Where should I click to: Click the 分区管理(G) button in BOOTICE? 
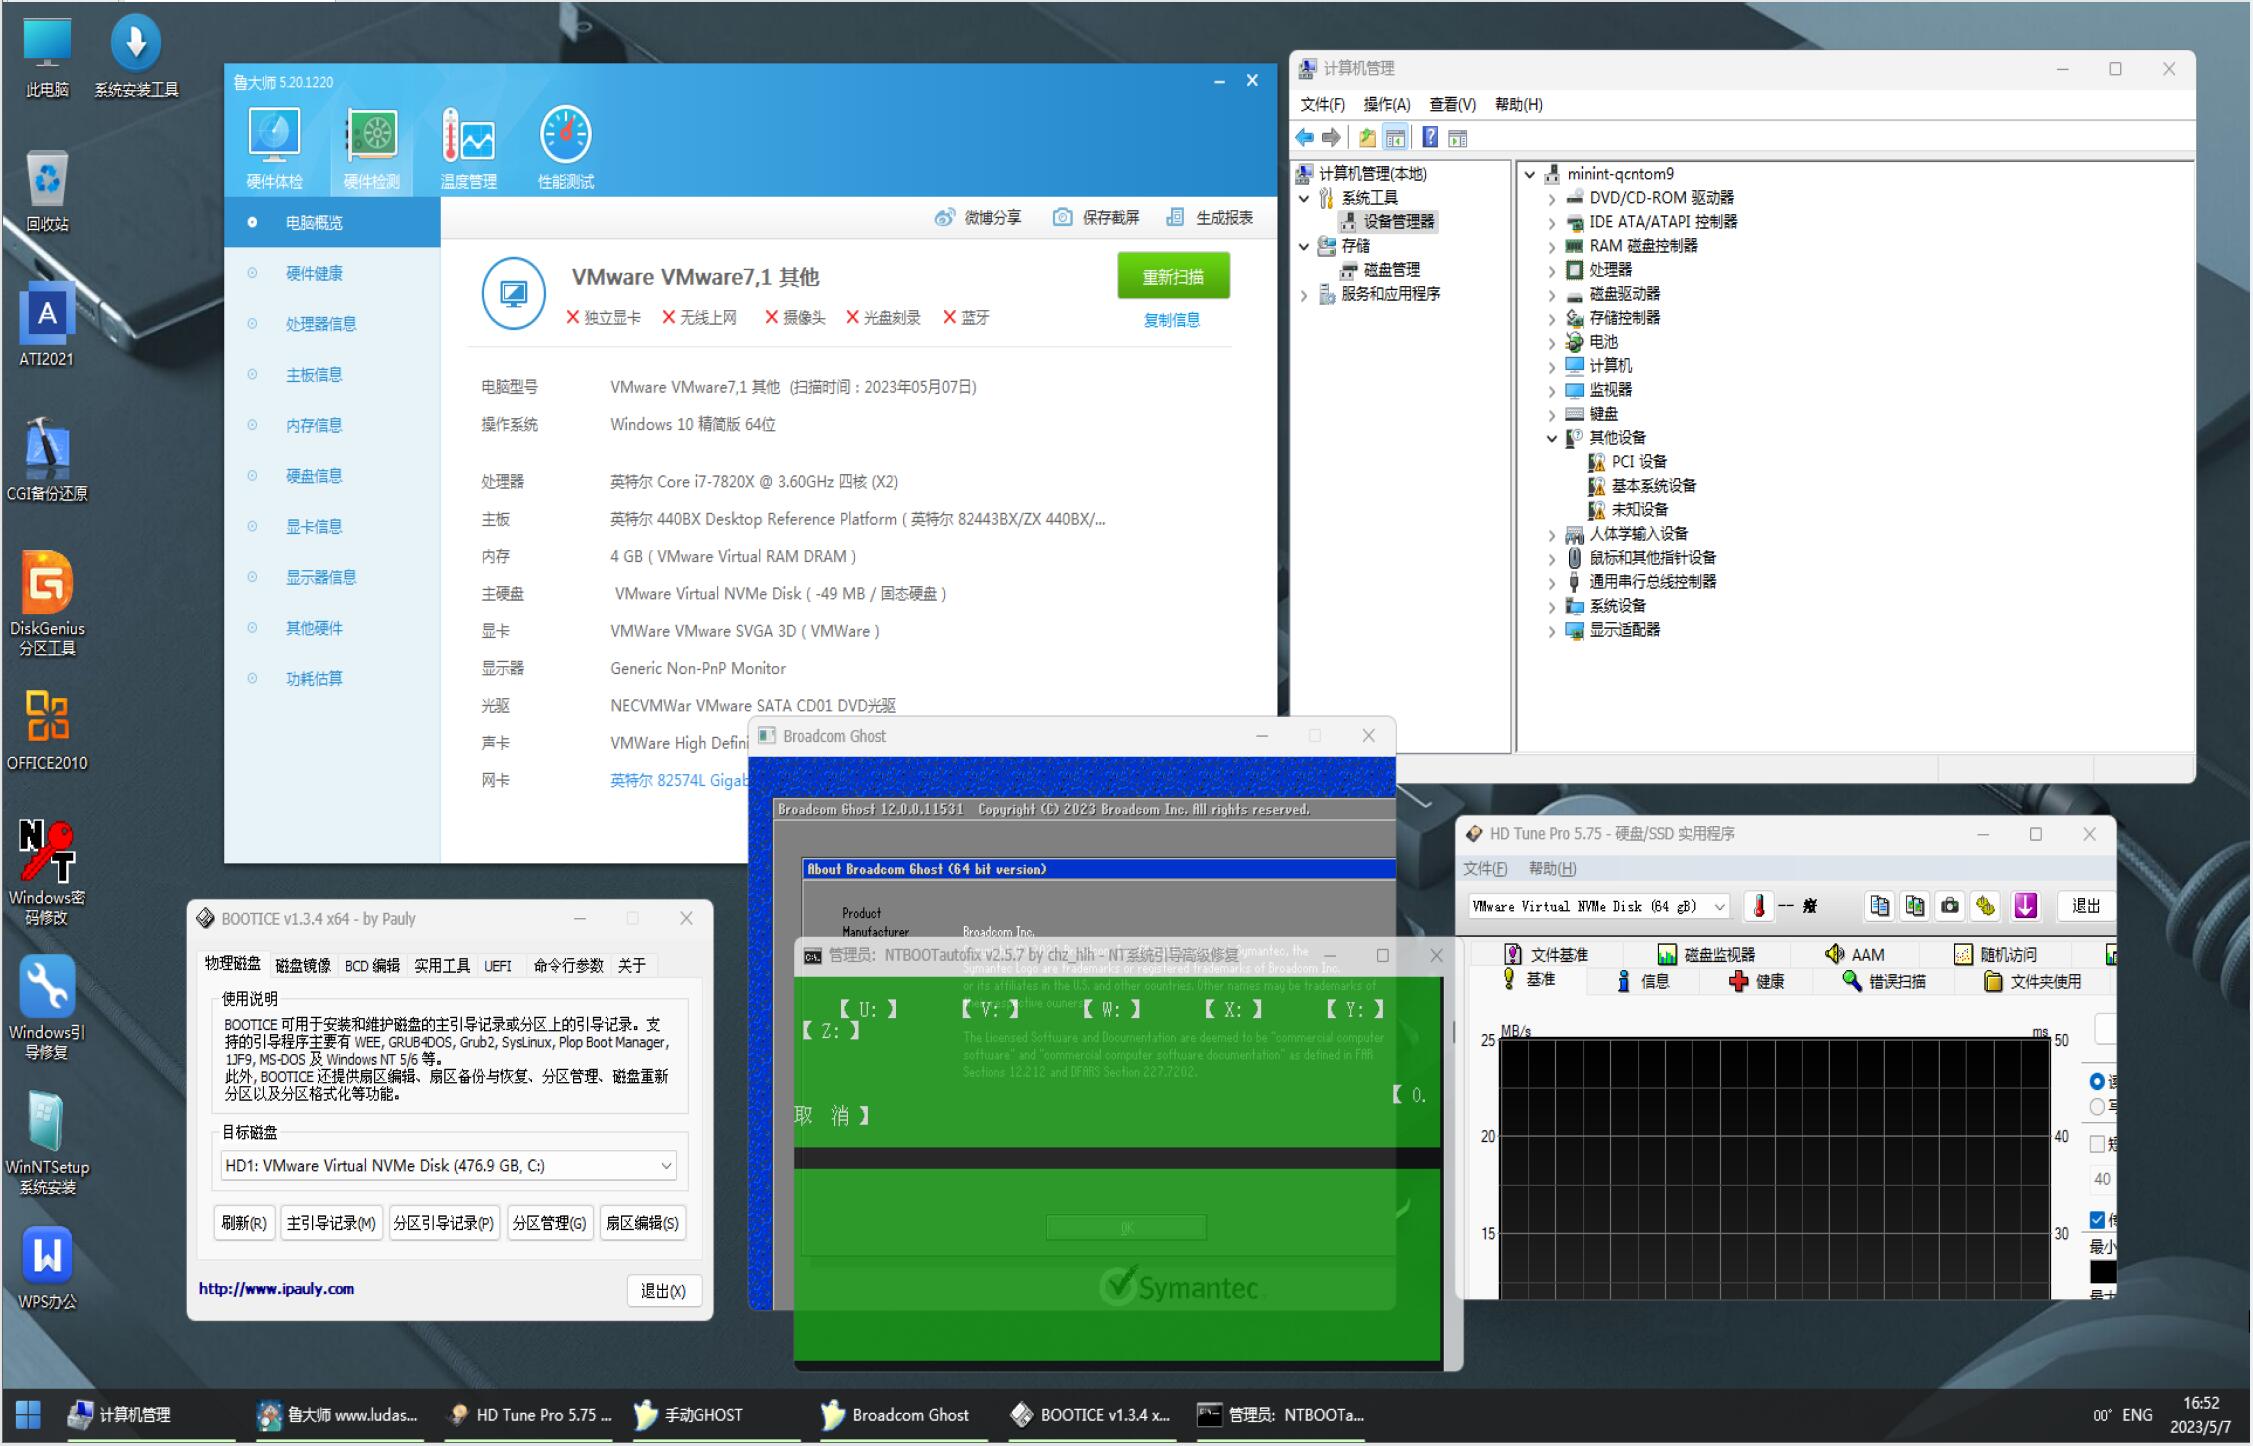coord(549,1223)
